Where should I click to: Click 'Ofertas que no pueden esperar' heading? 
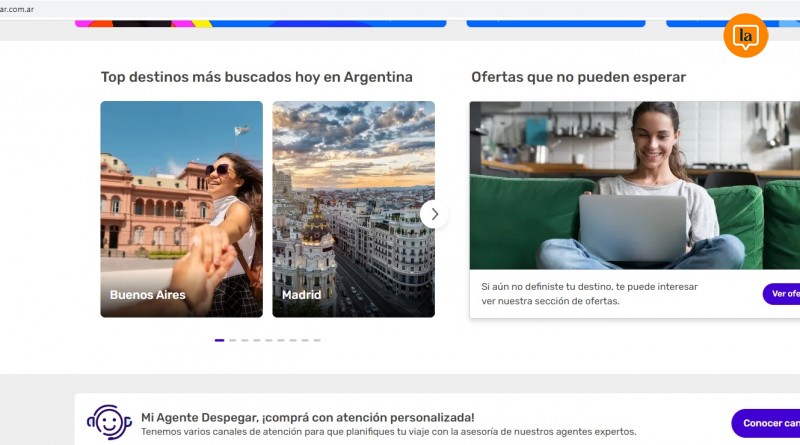(578, 77)
